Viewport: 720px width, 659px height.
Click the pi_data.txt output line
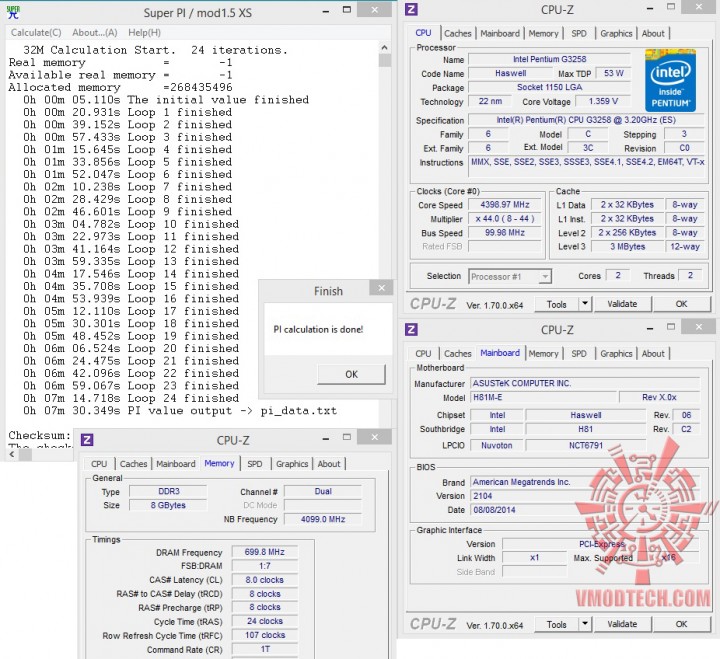coord(180,411)
